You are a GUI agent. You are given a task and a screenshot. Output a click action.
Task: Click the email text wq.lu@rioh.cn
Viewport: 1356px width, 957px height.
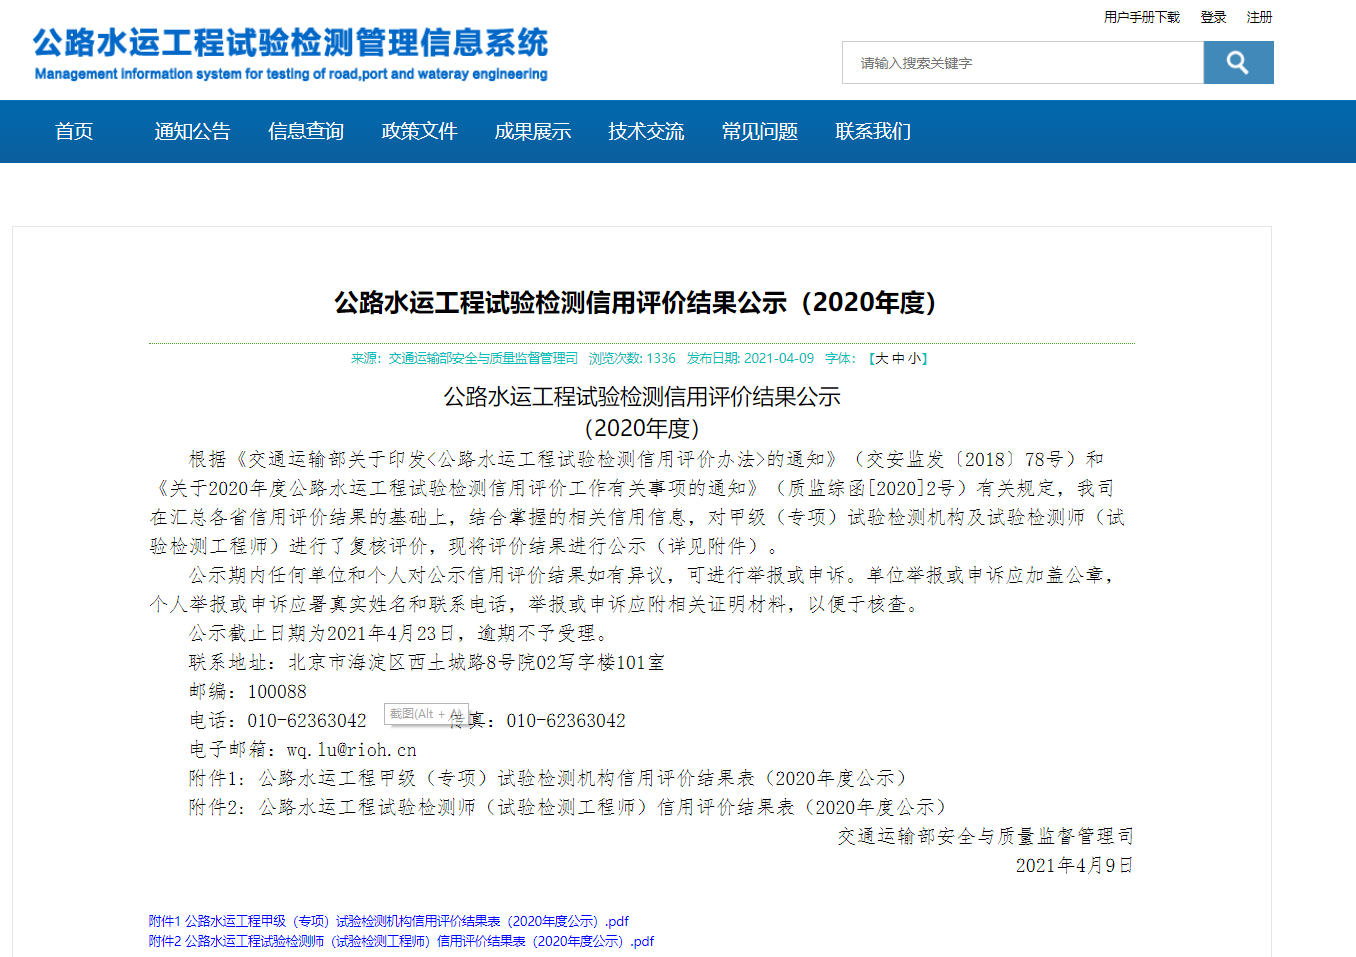click(x=351, y=749)
